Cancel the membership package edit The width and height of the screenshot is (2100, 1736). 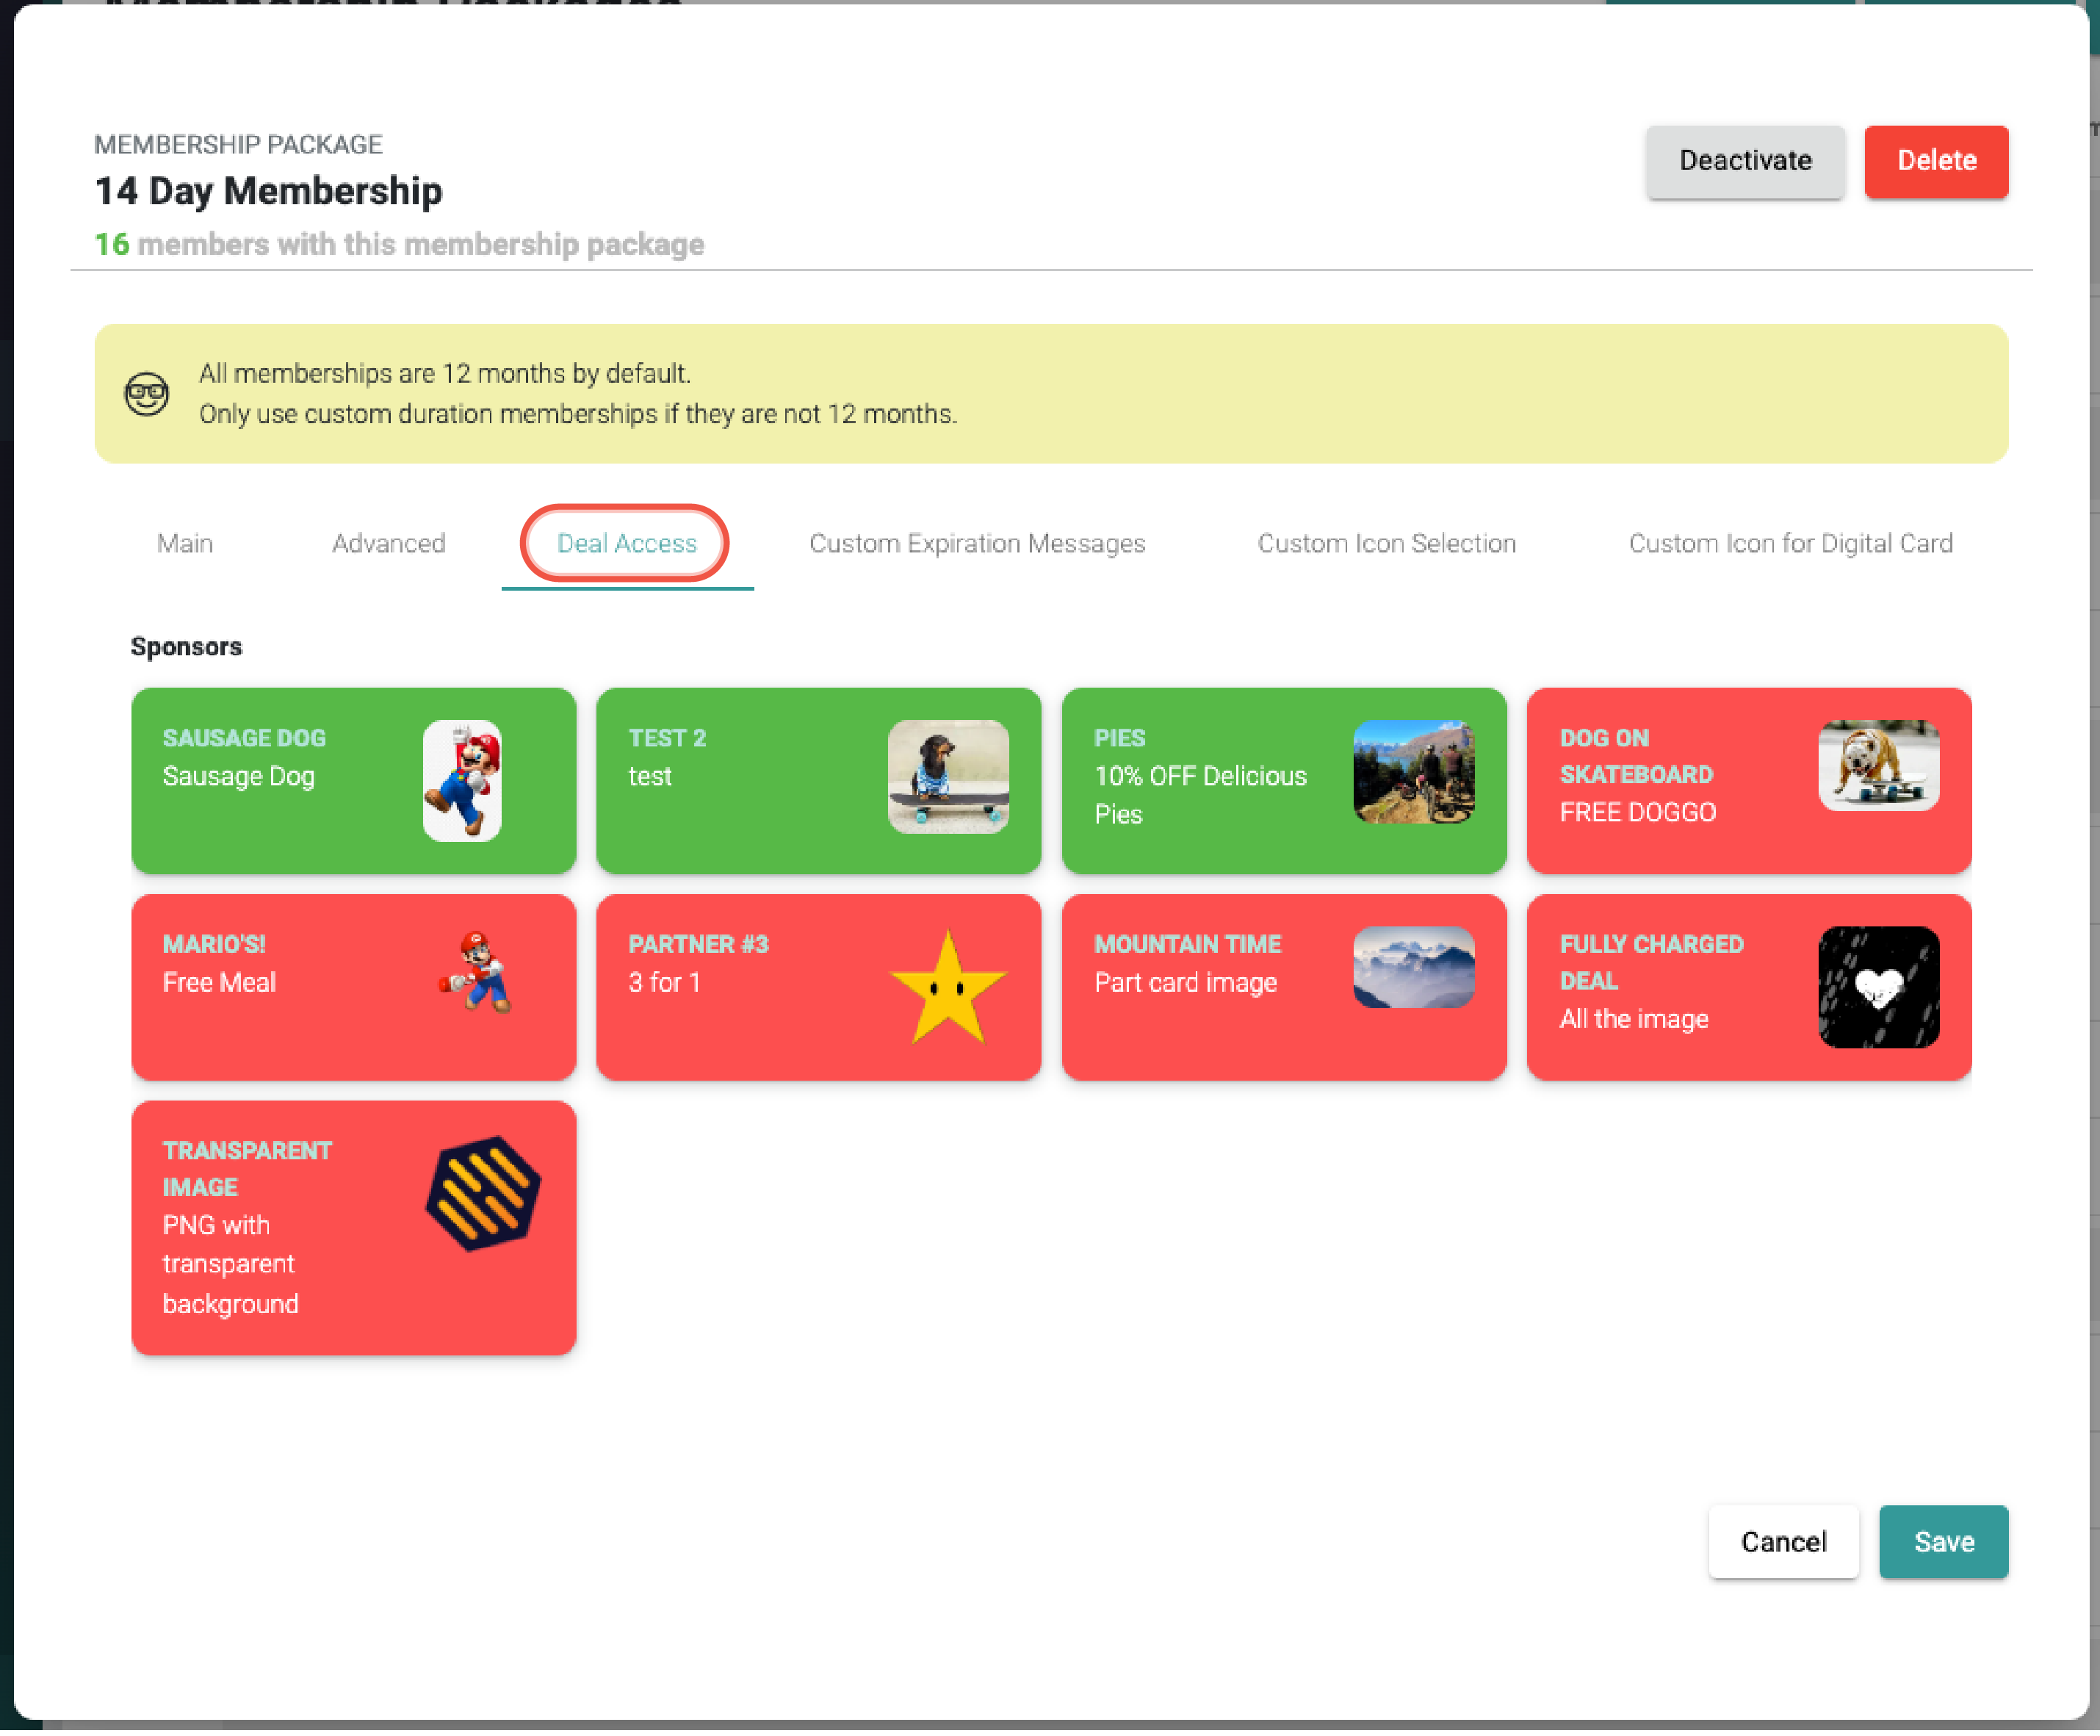[1783, 1542]
